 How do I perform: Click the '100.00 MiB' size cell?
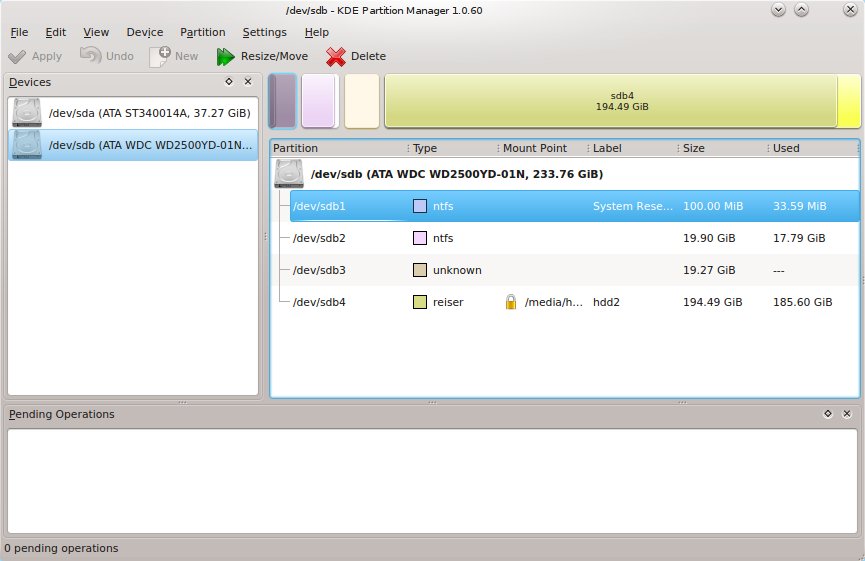713,206
